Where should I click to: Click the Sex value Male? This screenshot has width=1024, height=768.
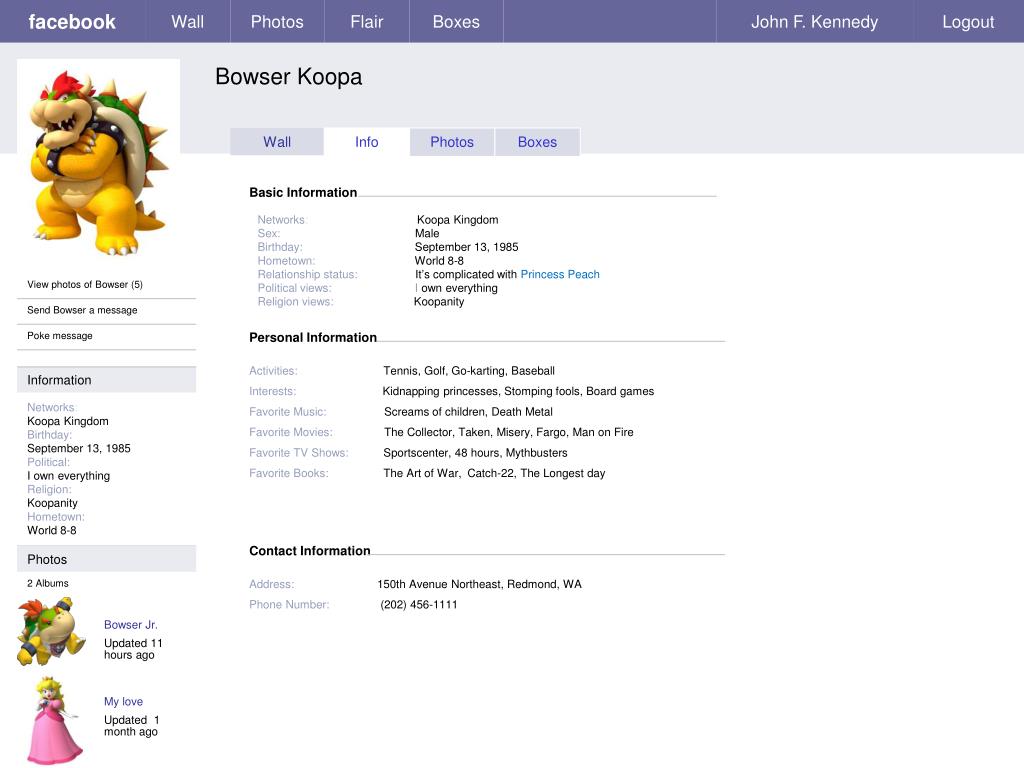click(x=427, y=233)
